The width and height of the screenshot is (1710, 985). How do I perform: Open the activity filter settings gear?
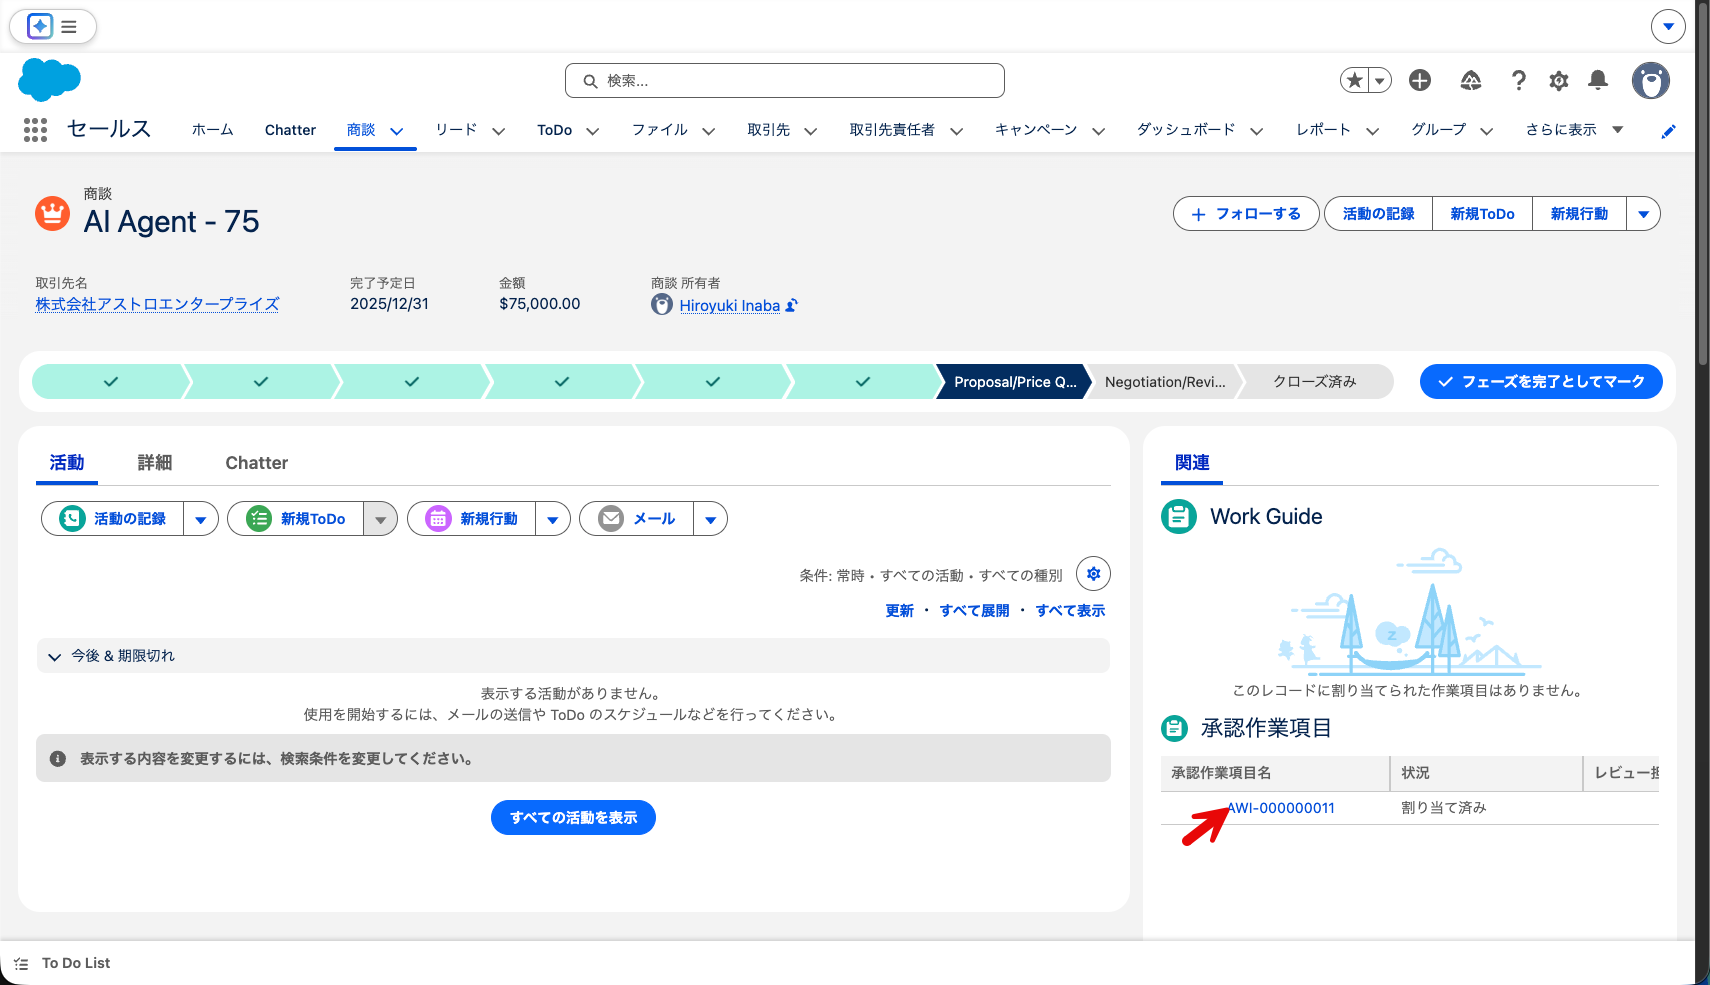tap(1094, 574)
